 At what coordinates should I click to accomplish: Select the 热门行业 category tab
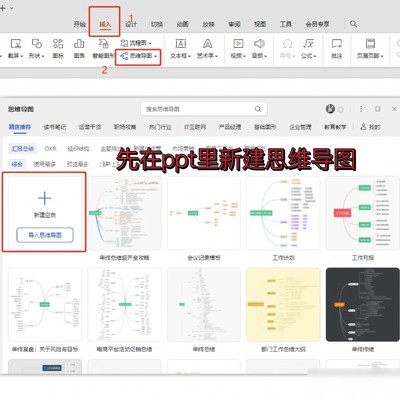(x=160, y=127)
